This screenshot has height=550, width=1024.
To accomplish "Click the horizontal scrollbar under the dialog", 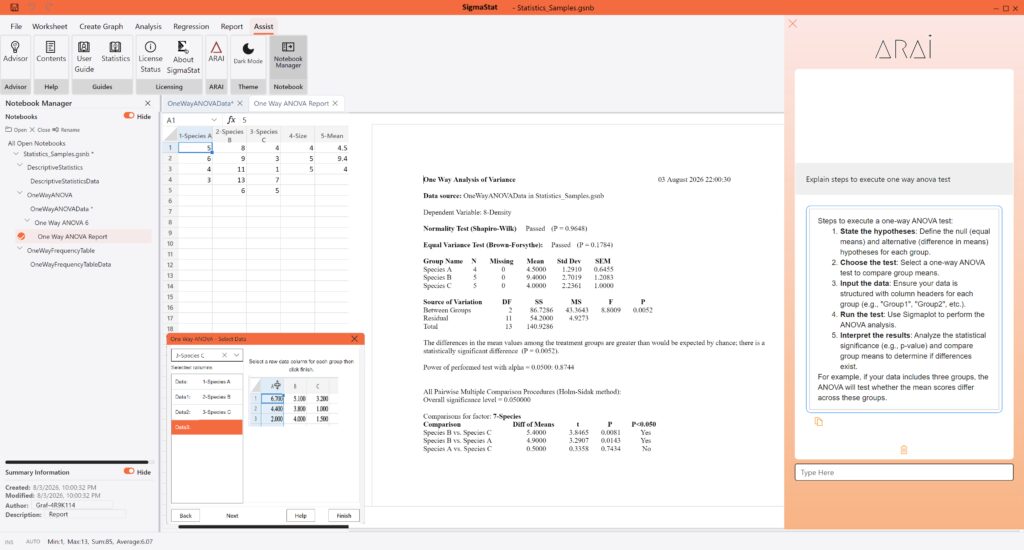I will click(263, 526).
